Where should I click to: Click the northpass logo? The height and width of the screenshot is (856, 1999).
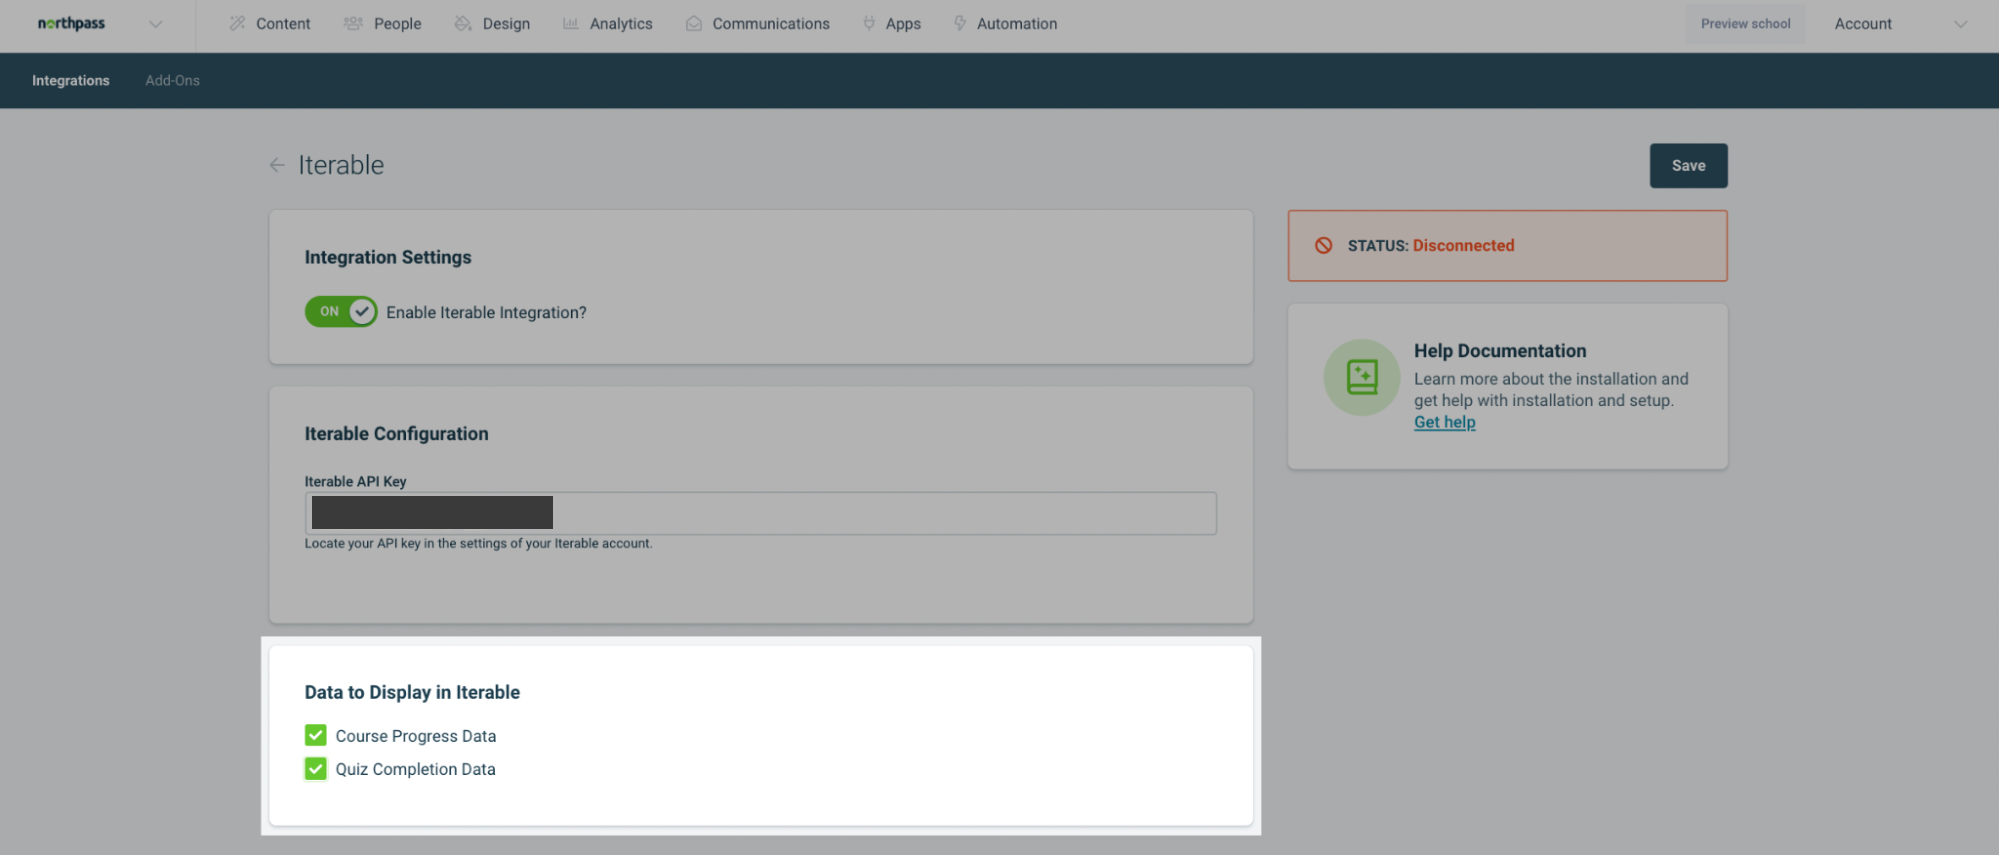click(71, 24)
